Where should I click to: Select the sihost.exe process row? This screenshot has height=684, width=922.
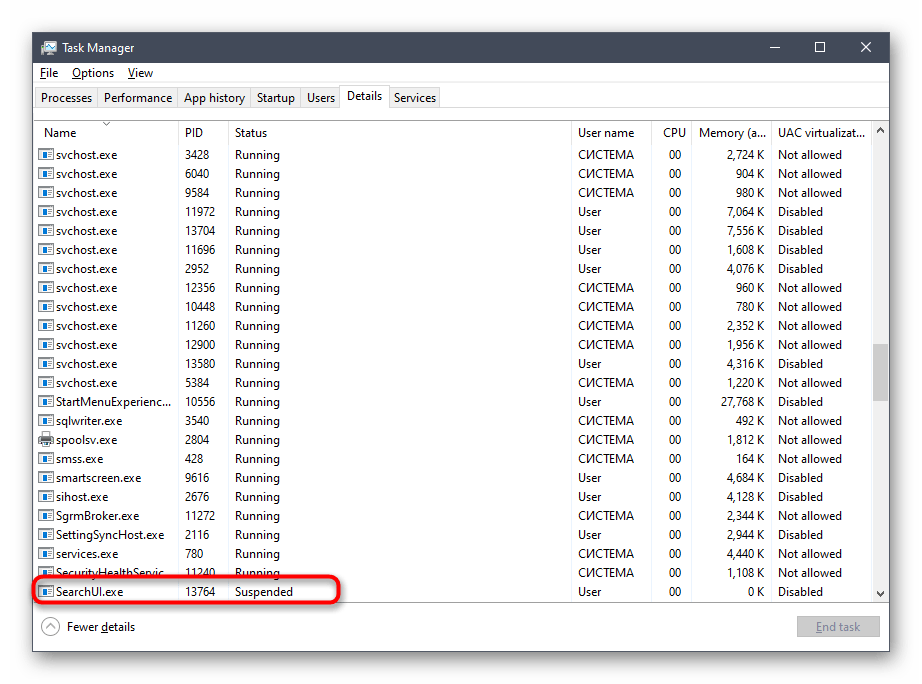click(300, 497)
